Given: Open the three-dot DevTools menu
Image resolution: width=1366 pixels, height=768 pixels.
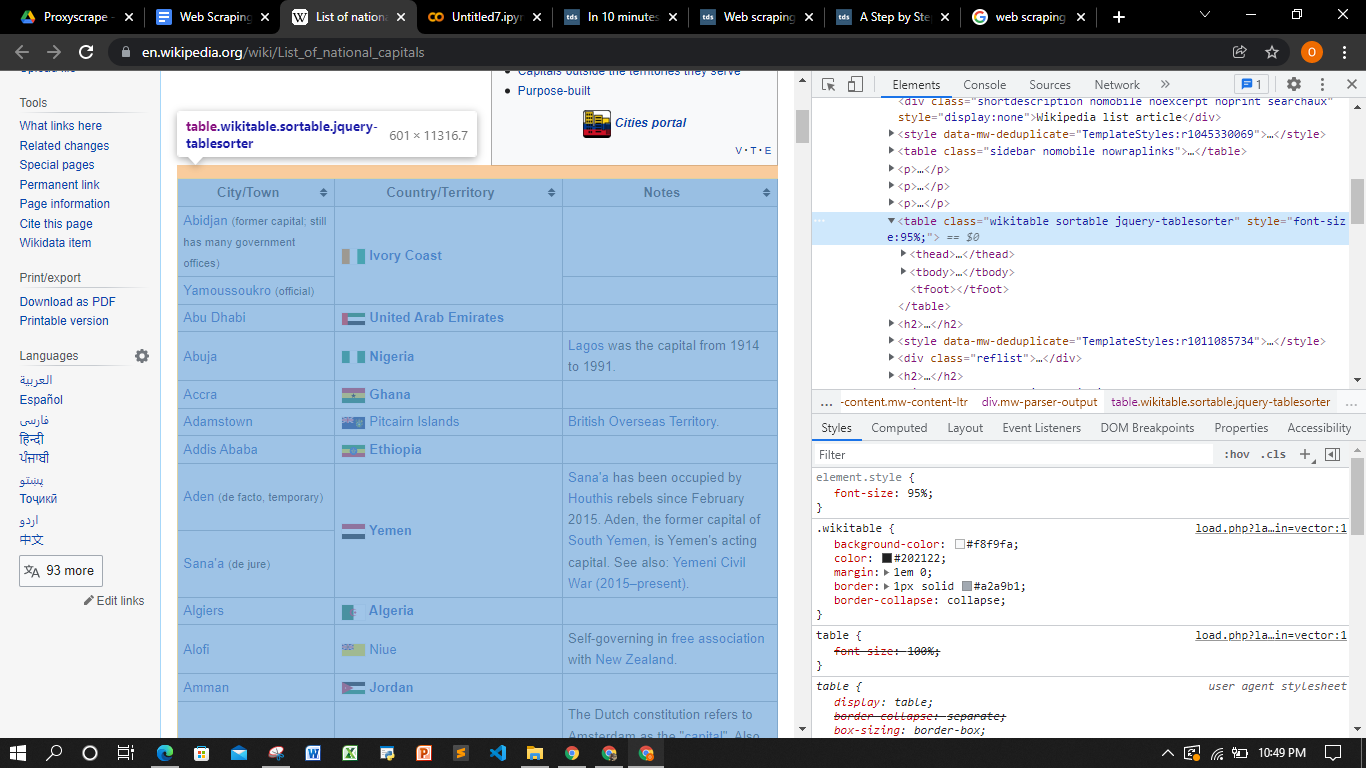Looking at the screenshot, I should click(1322, 84).
